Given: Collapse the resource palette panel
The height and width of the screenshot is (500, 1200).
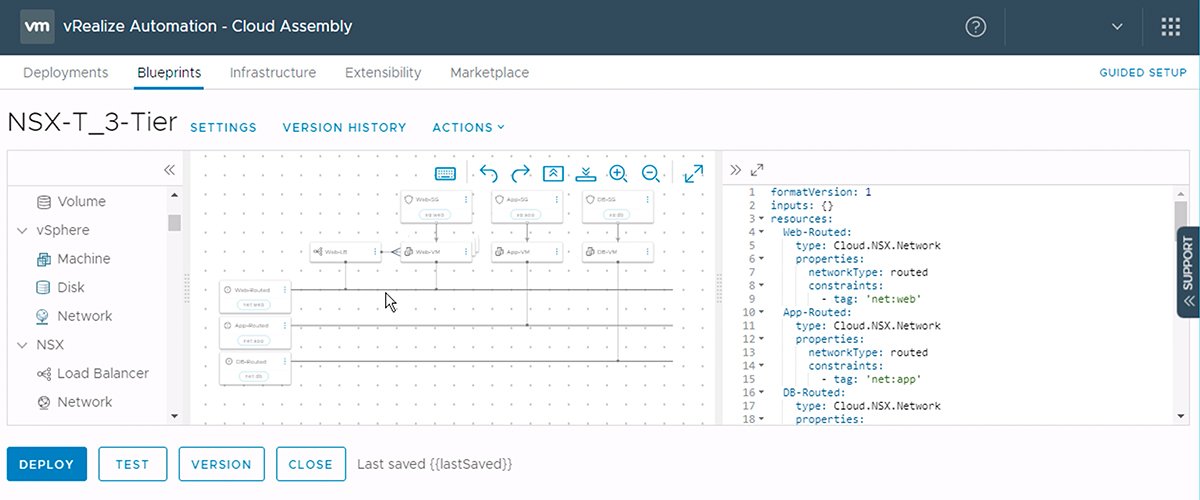Looking at the screenshot, I should [x=170, y=170].
